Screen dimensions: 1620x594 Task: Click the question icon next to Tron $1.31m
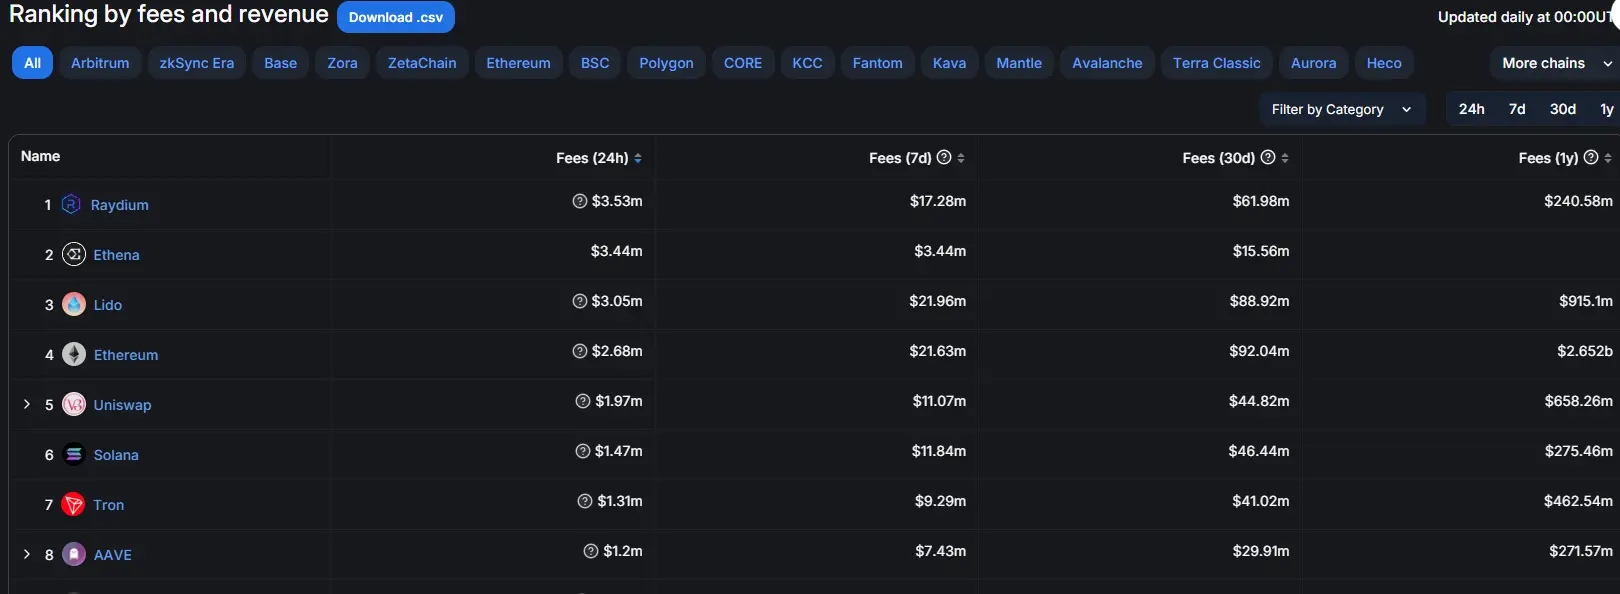coord(585,501)
